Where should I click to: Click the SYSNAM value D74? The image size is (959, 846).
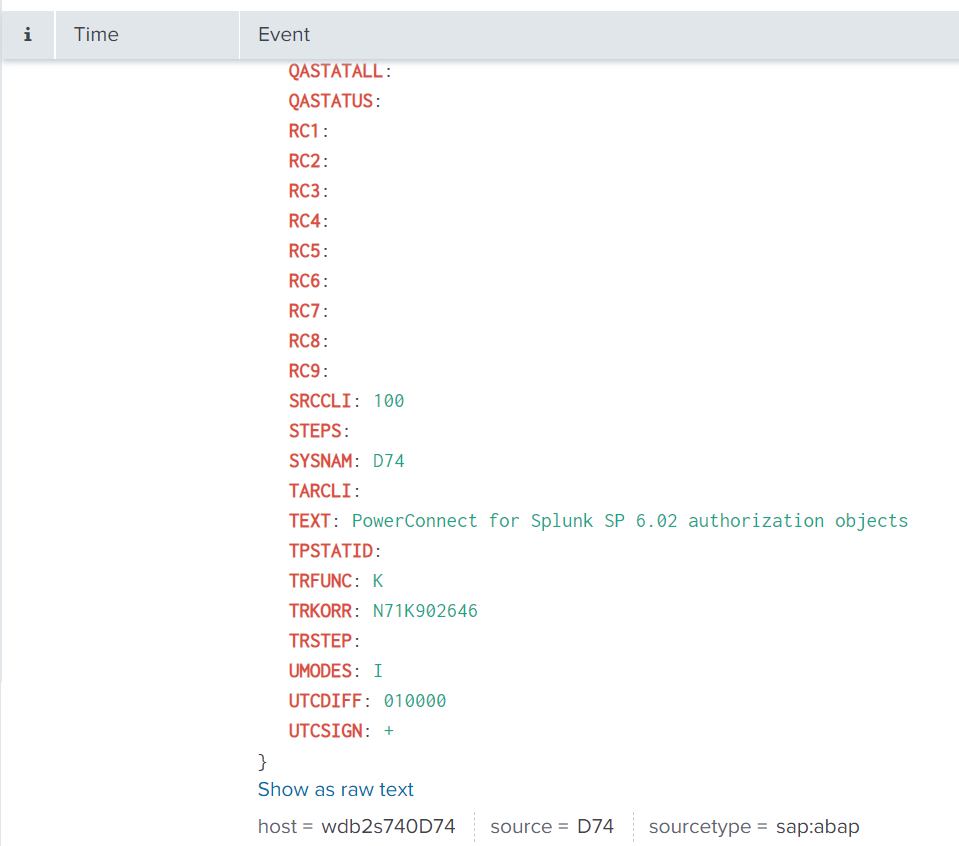388,461
